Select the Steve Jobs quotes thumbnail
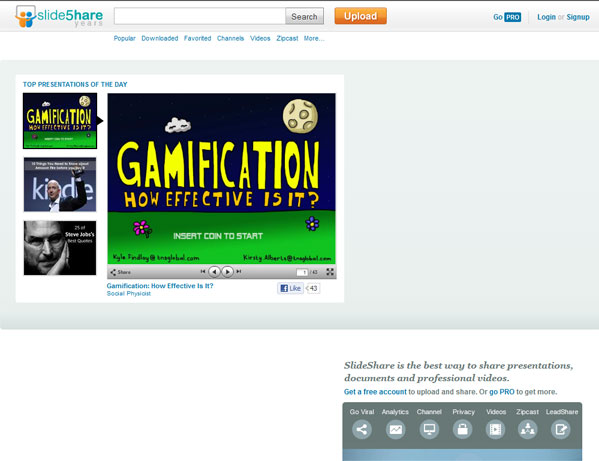The height and width of the screenshot is (461, 599). pyautogui.click(x=60, y=248)
